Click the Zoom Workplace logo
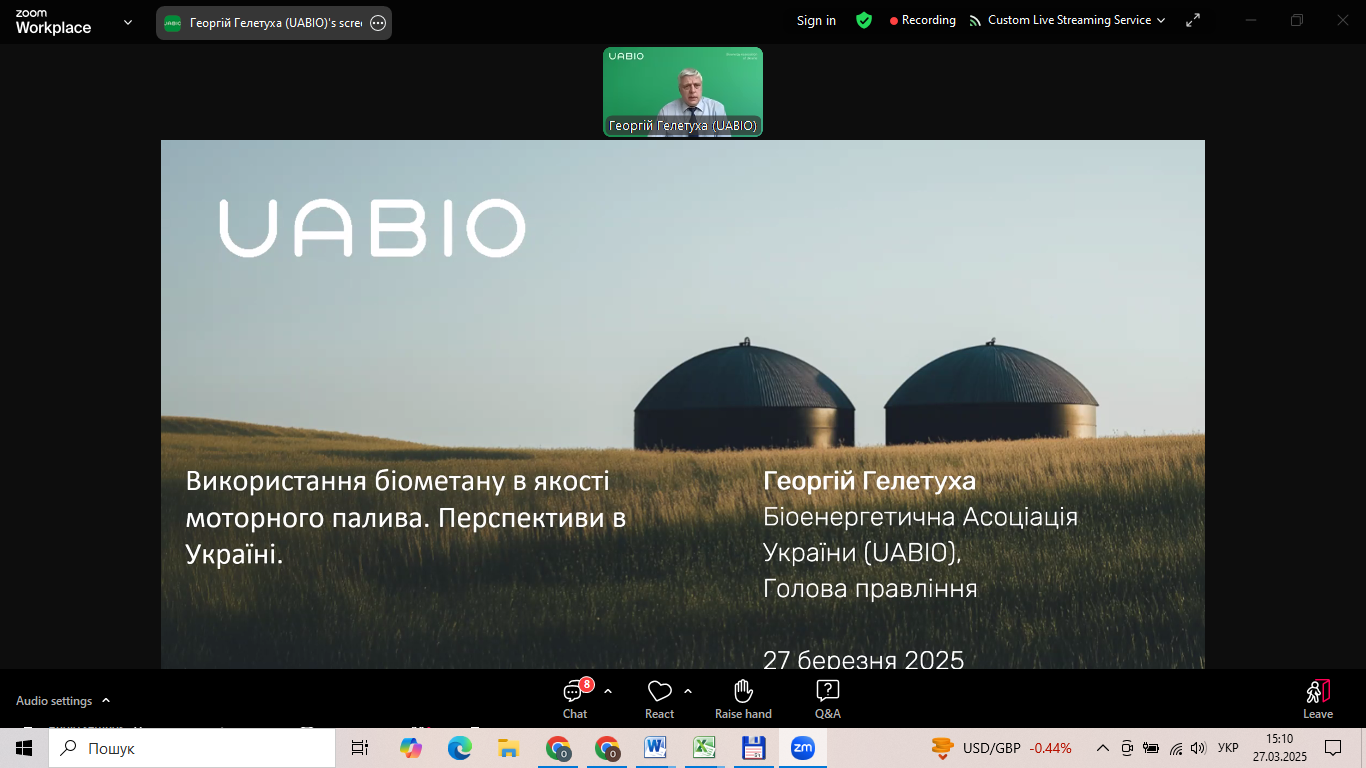This screenshot has width=1366, height=768. point(53,22)
